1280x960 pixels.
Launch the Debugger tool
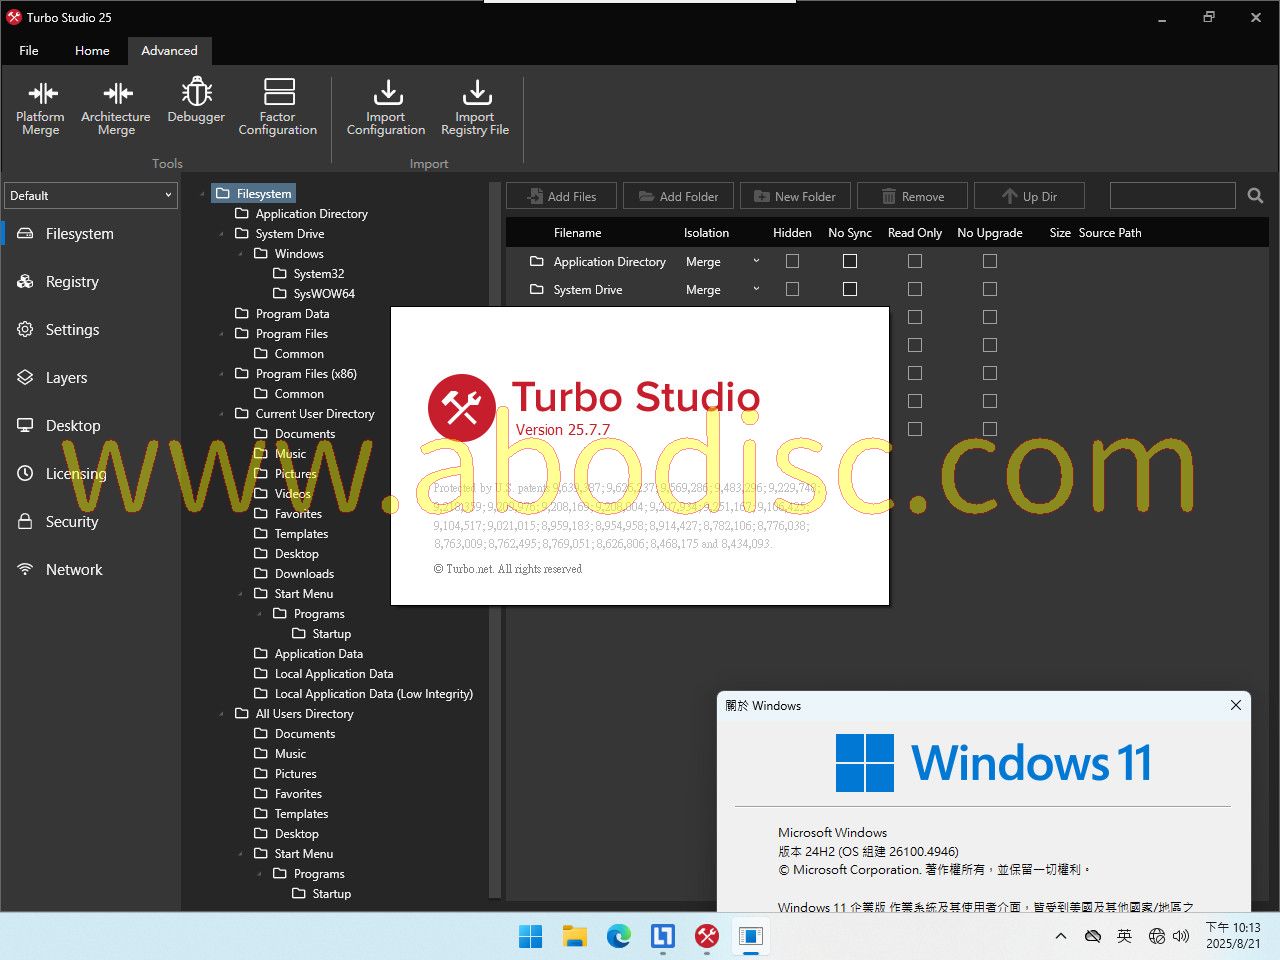click(x=196, y=101)
